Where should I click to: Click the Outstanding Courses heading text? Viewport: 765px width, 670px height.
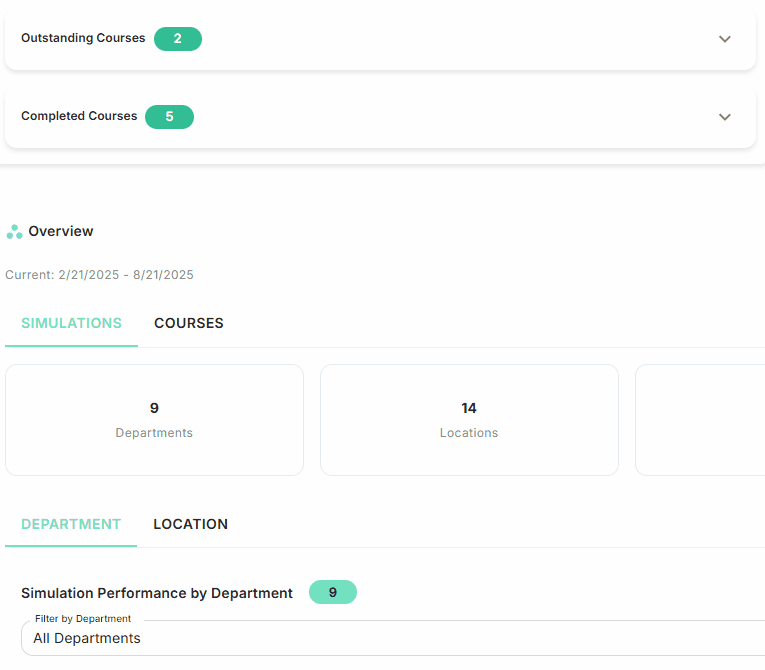pyautogui.click(x=83, y=38)
